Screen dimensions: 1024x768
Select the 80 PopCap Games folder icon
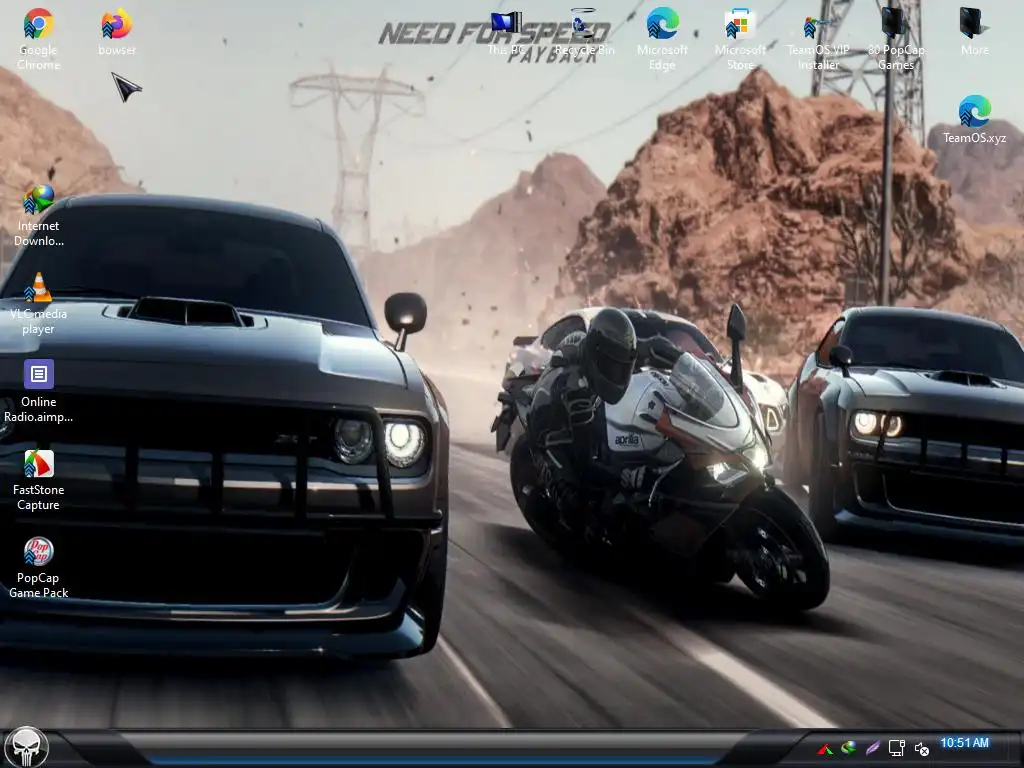click(895, 38)
